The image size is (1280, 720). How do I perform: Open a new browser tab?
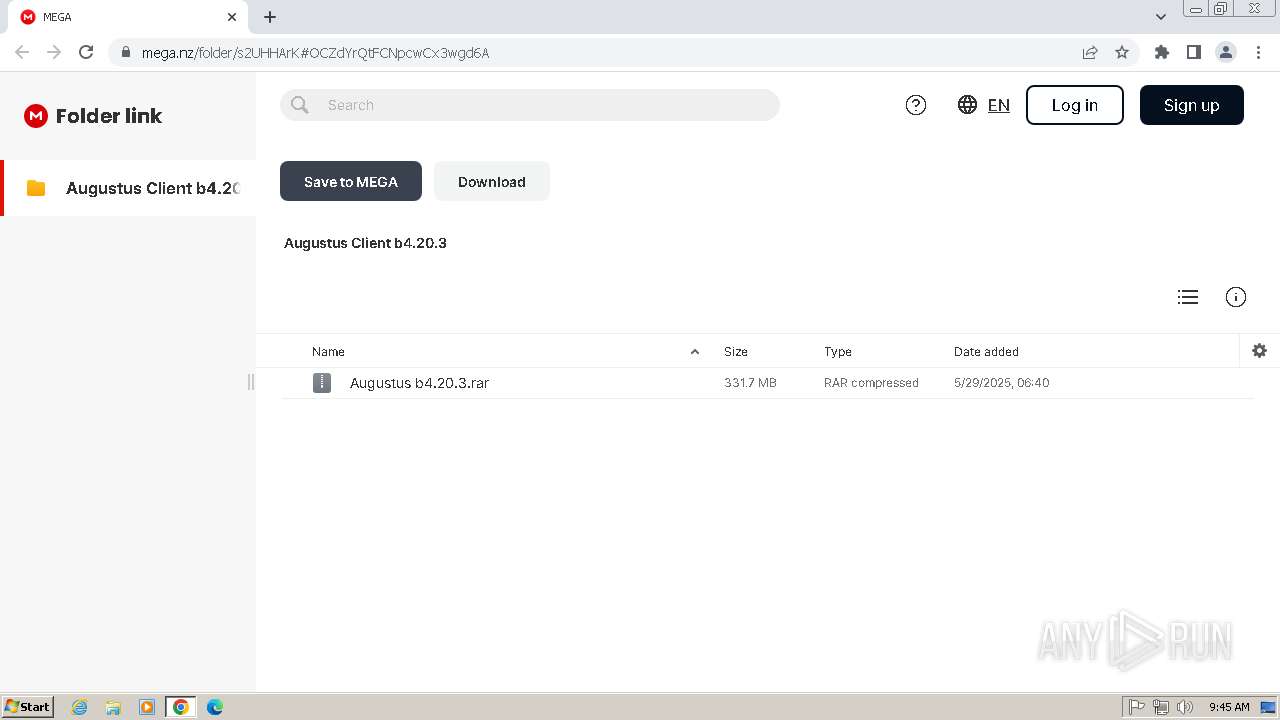[270, 17]
